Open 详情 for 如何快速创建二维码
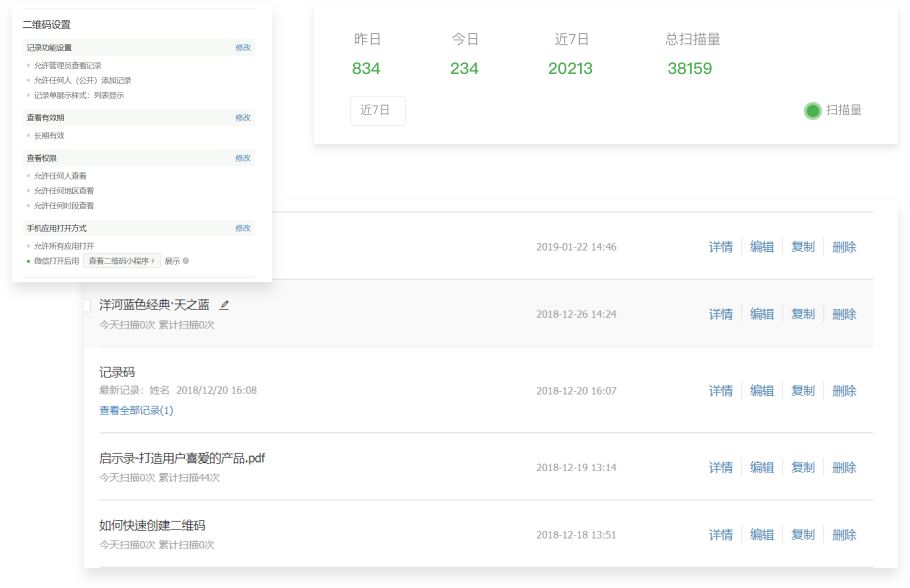 point(721,535)
